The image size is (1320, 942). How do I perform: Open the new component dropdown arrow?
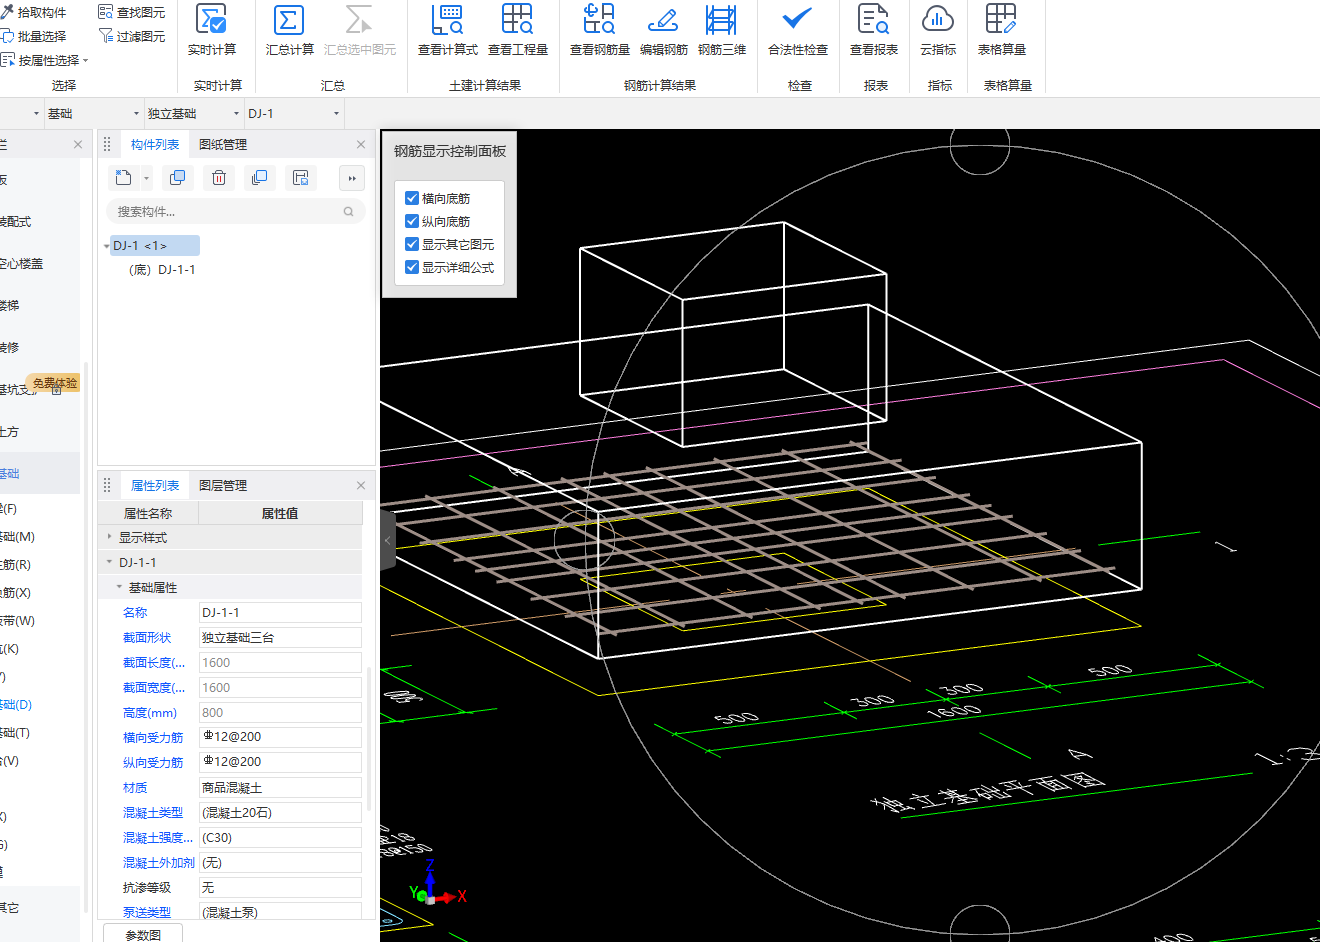(x=146, y=178)
